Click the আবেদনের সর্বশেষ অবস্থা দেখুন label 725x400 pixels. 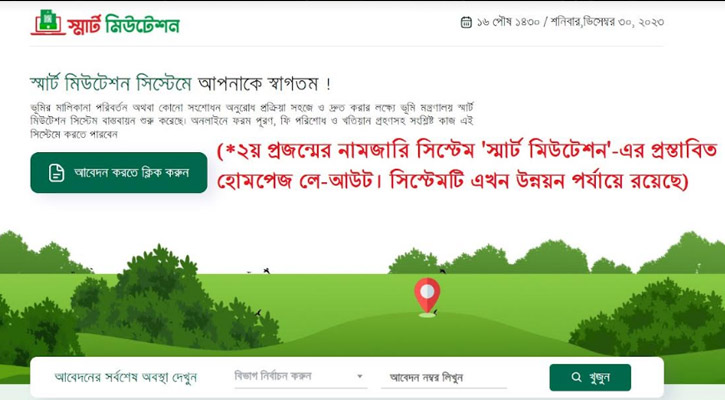point(126,377)
